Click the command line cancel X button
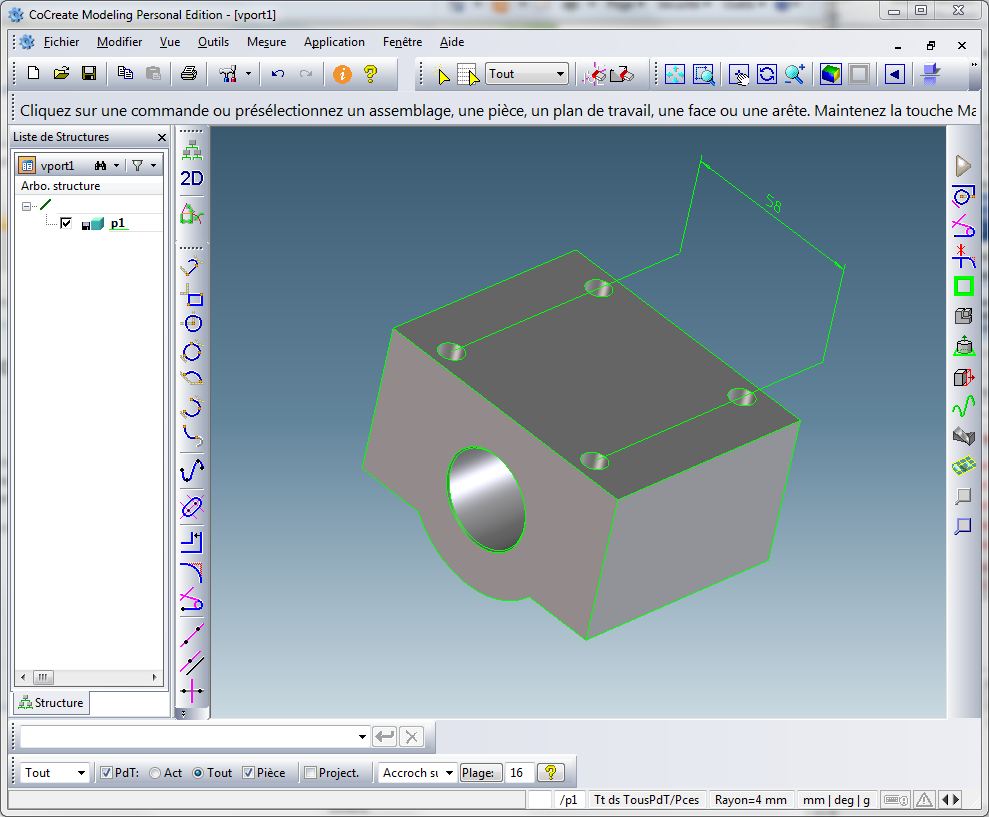 [x=412, y=736]
